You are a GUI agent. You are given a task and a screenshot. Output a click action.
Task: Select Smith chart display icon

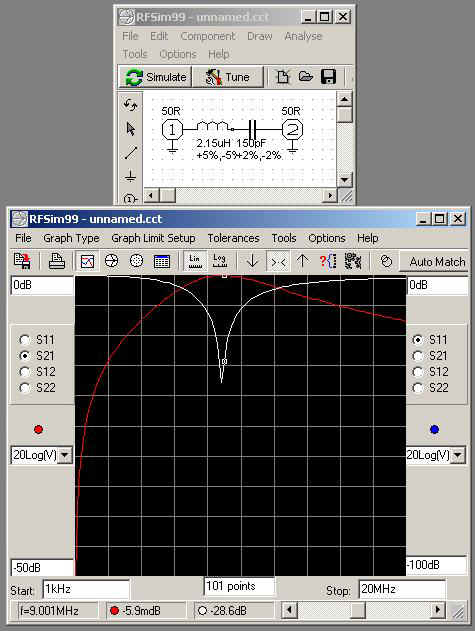(112, 261)
